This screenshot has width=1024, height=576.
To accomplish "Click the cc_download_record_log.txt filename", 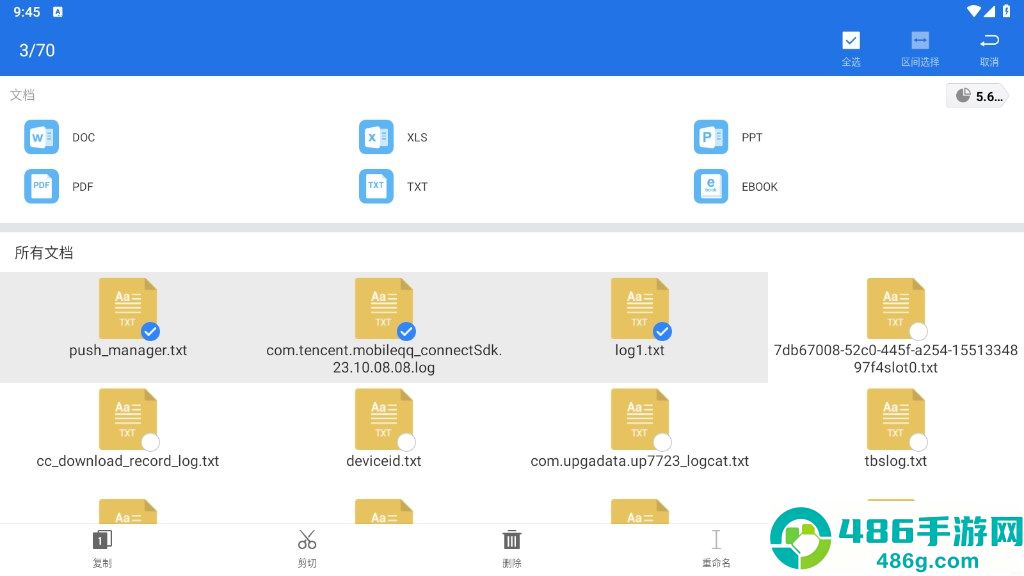I will (128, 461).
